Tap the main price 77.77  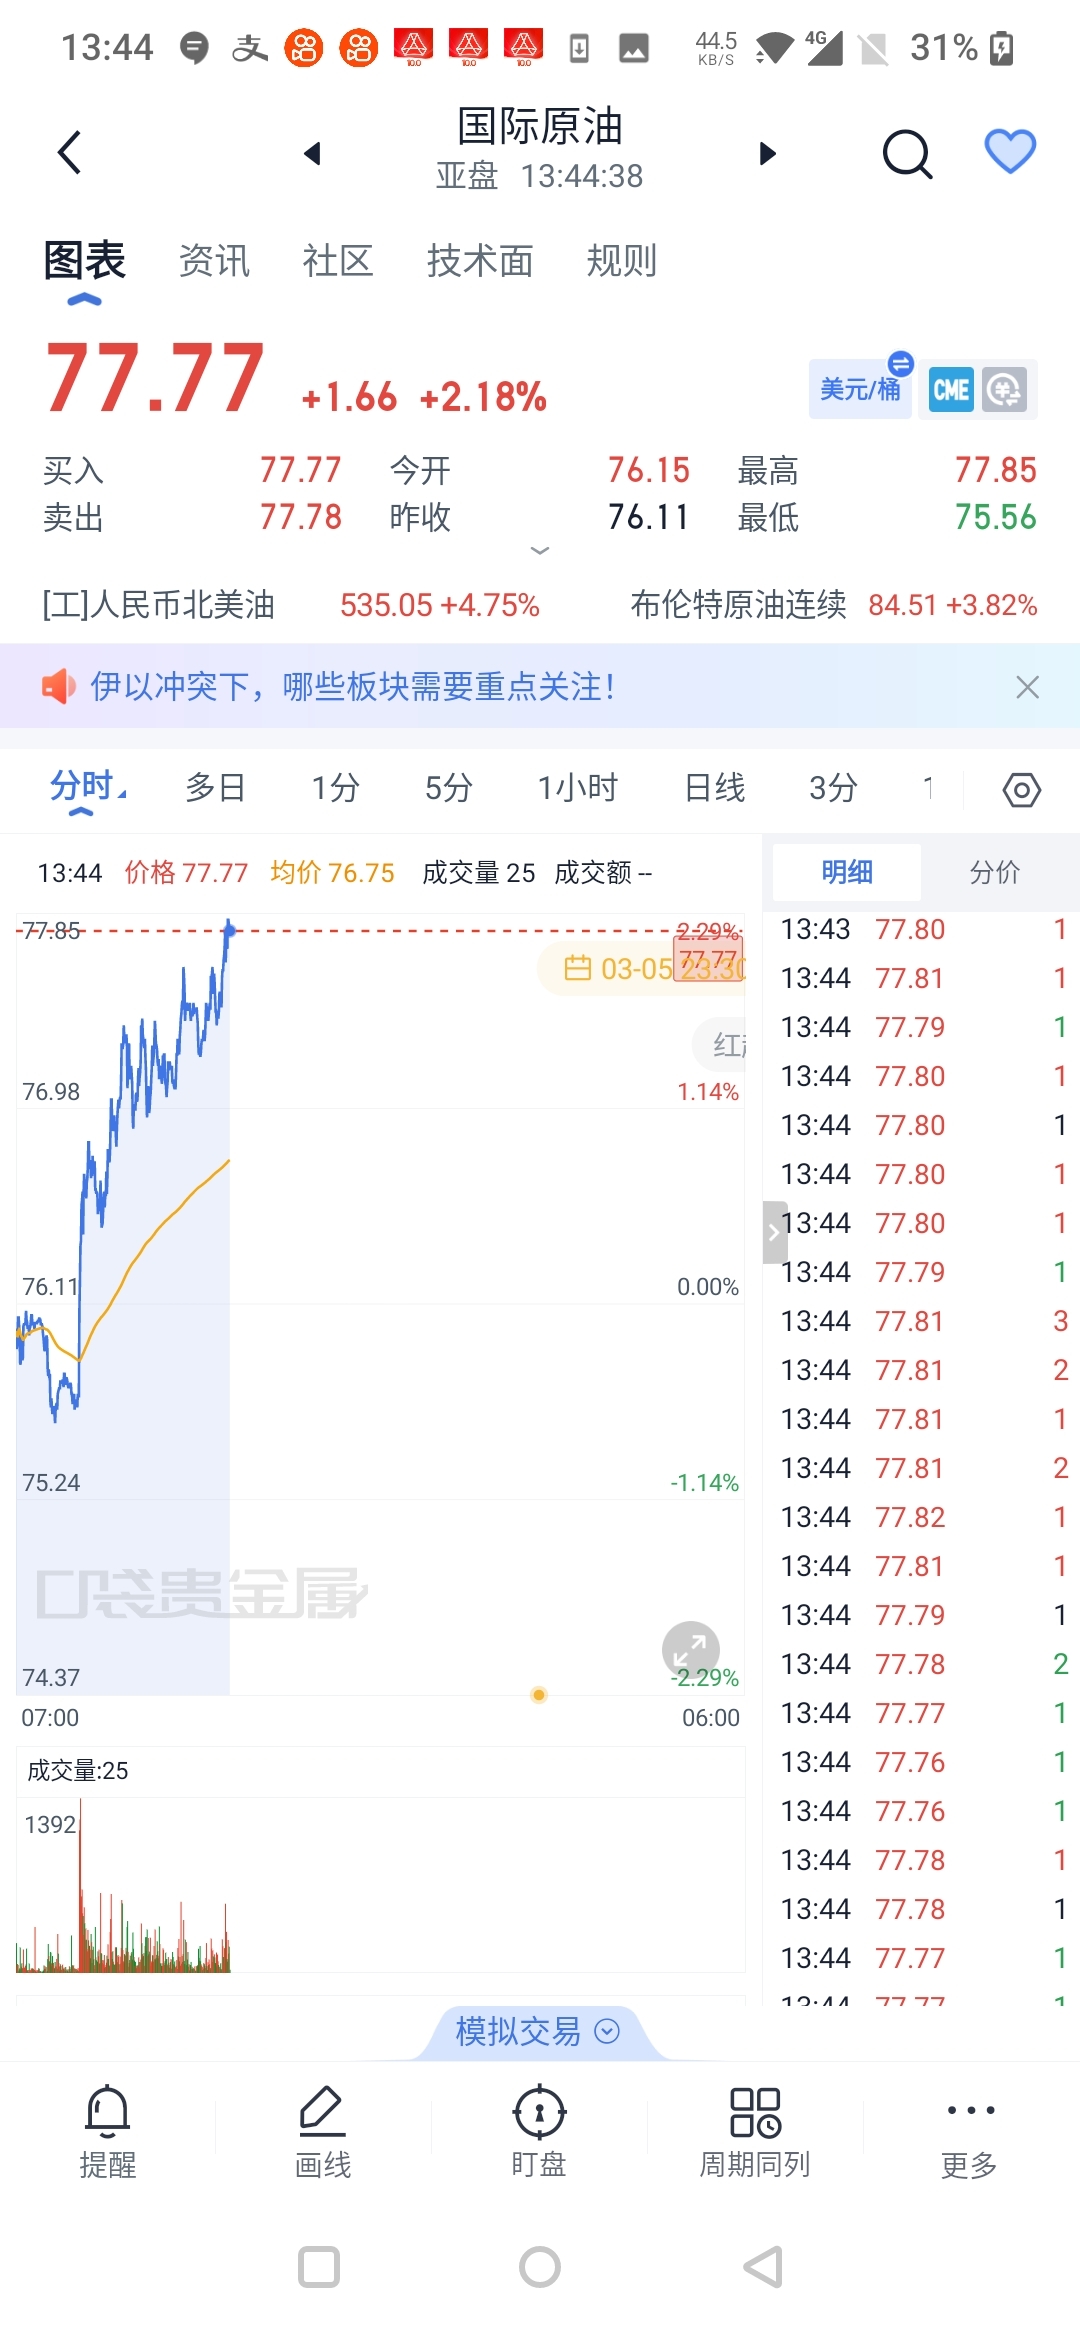pos(155,378)
